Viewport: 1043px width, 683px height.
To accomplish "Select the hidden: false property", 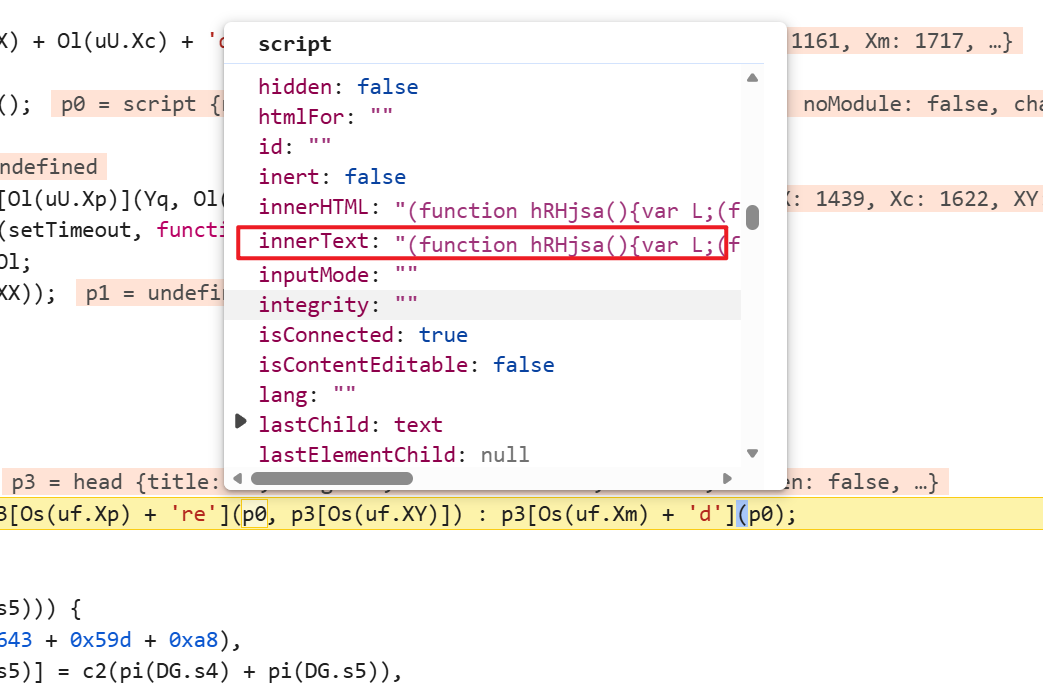I will point(338,87).
